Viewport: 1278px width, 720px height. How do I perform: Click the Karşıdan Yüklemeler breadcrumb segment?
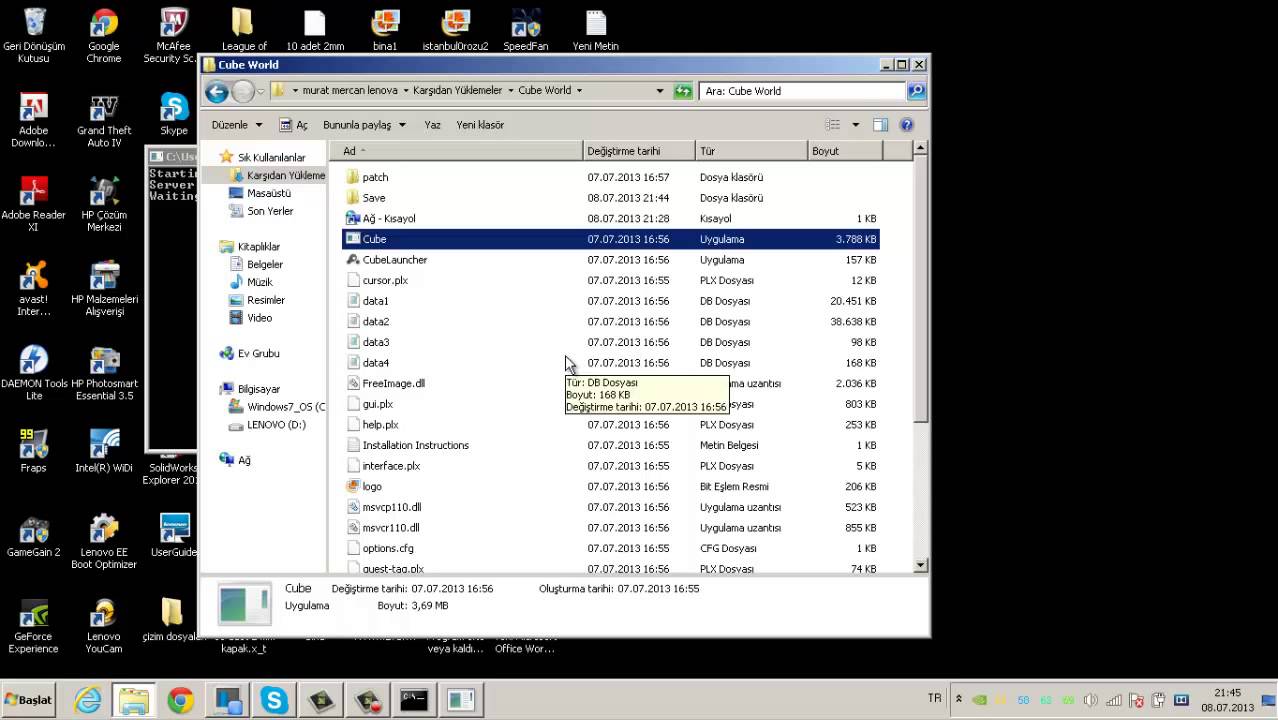pos(458,90)
